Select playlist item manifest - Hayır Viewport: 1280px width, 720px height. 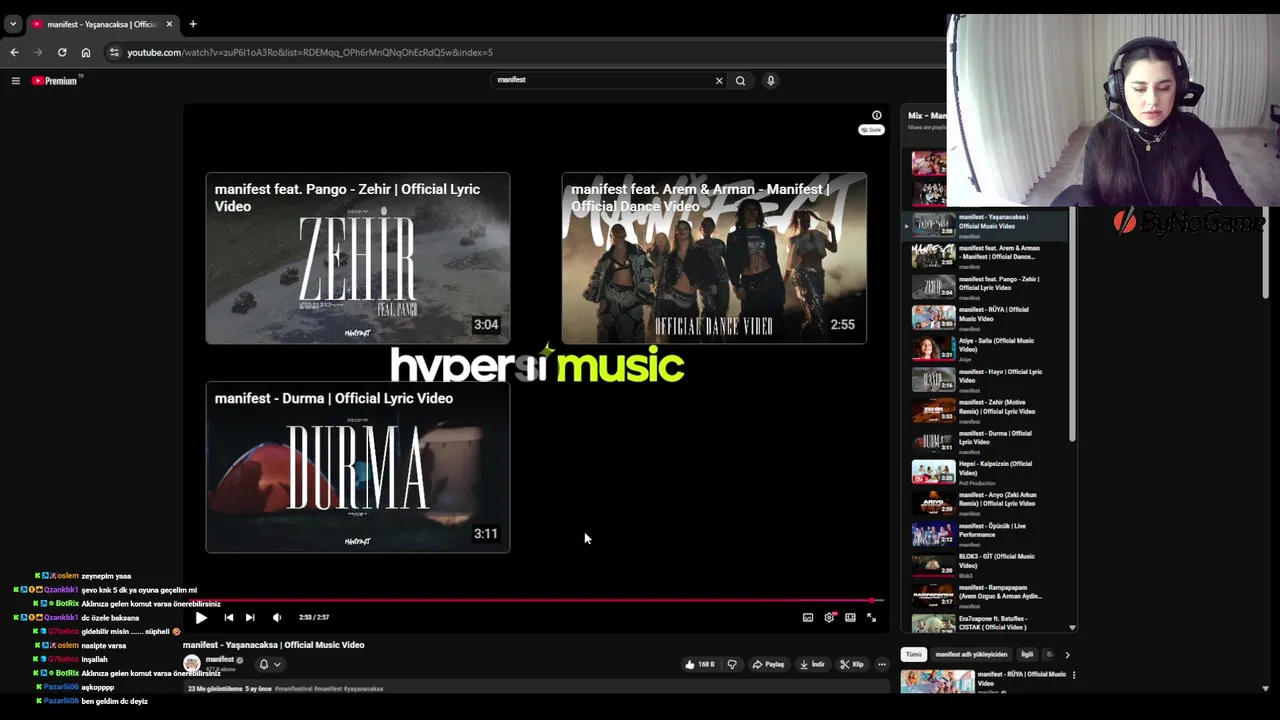tap(985, 380)
